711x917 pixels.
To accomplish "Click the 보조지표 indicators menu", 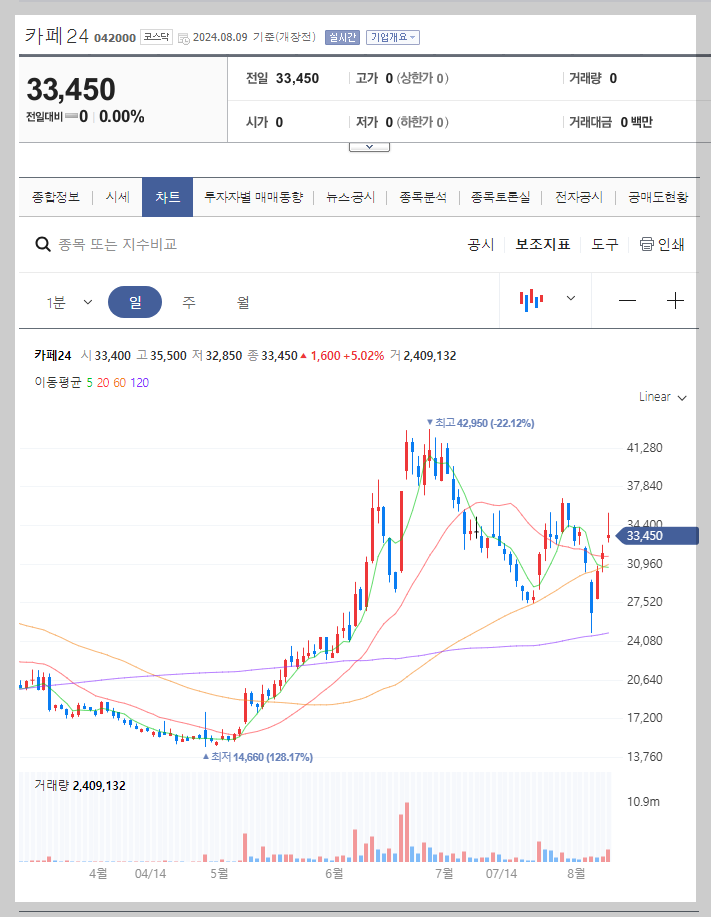I will [x=542, y=244].
